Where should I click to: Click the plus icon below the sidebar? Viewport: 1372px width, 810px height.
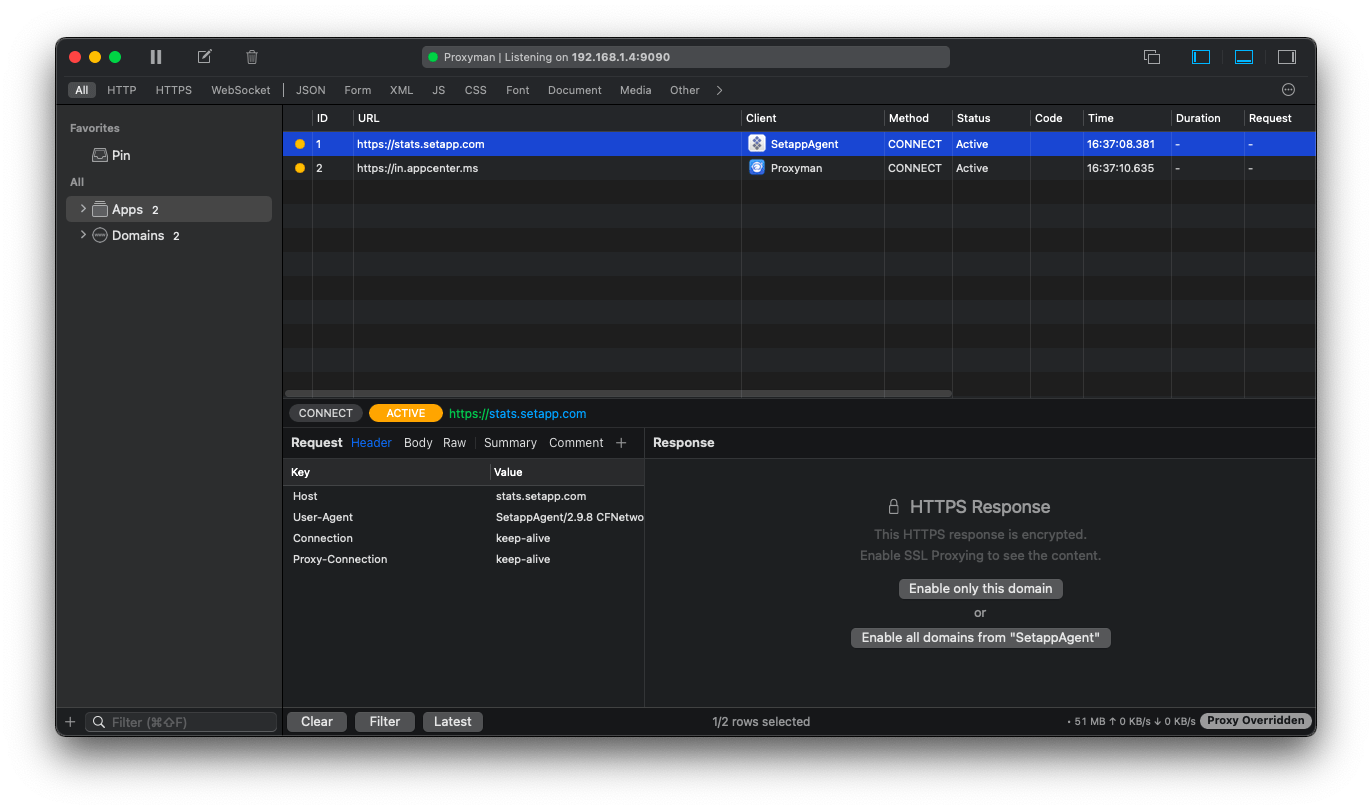tap(70, 721)
